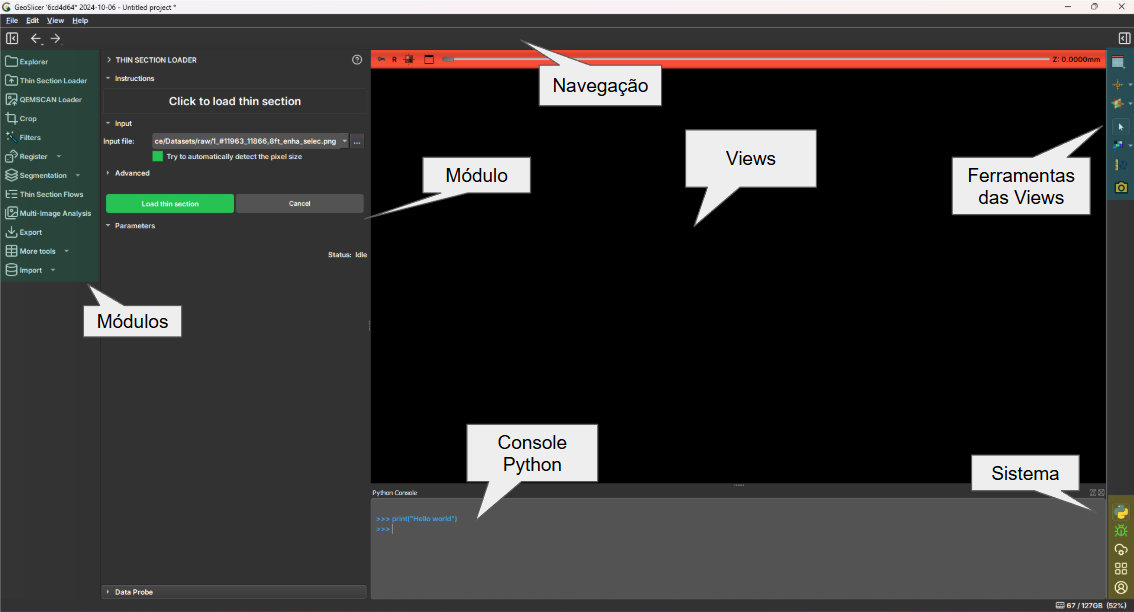Open the View menu

click(x=55, y=20)
